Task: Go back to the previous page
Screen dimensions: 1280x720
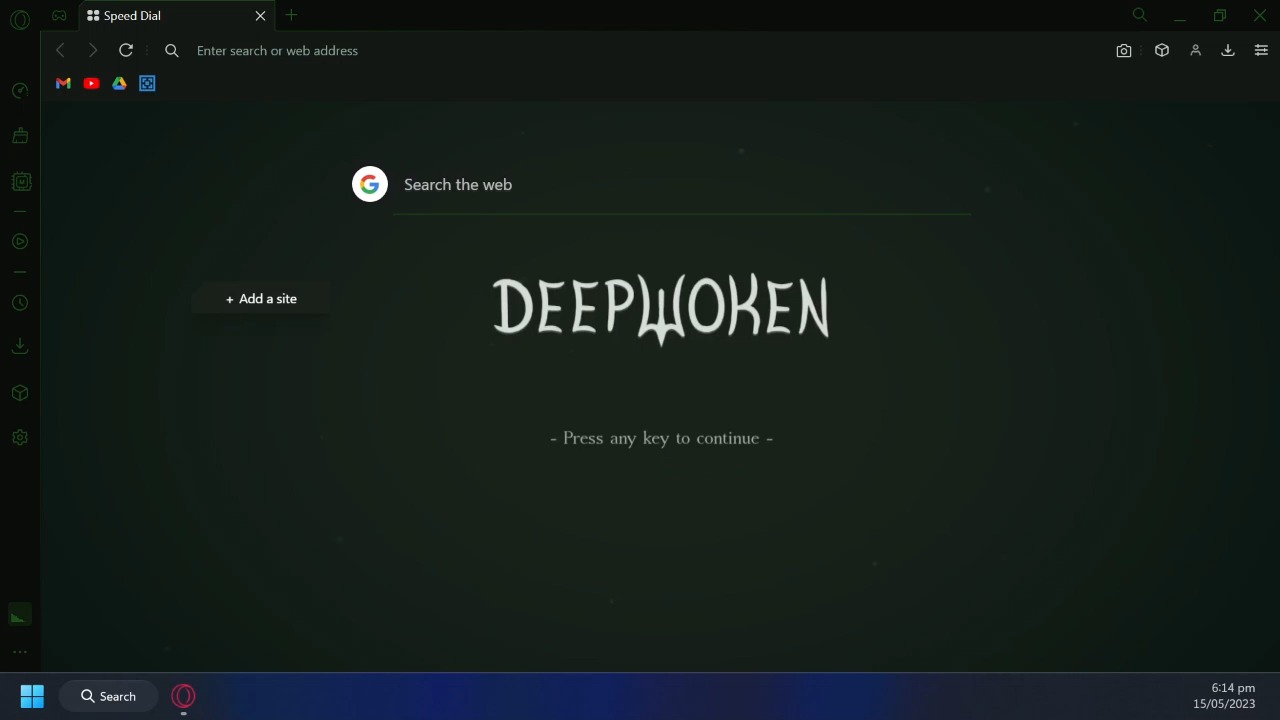Action: point(60,51)
